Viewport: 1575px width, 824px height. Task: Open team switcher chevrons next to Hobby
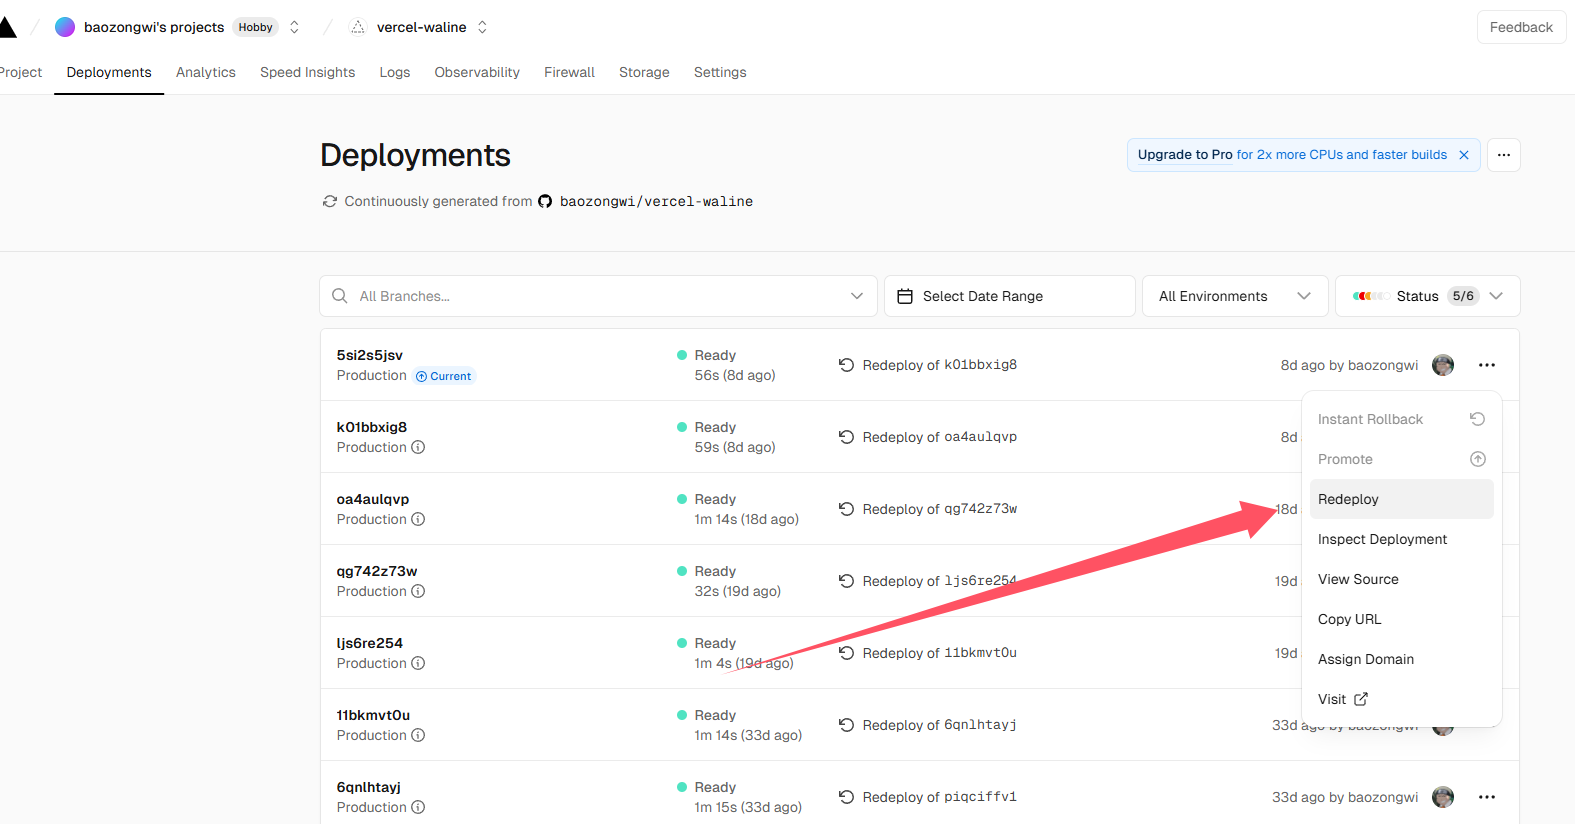[x=294, y=27]
